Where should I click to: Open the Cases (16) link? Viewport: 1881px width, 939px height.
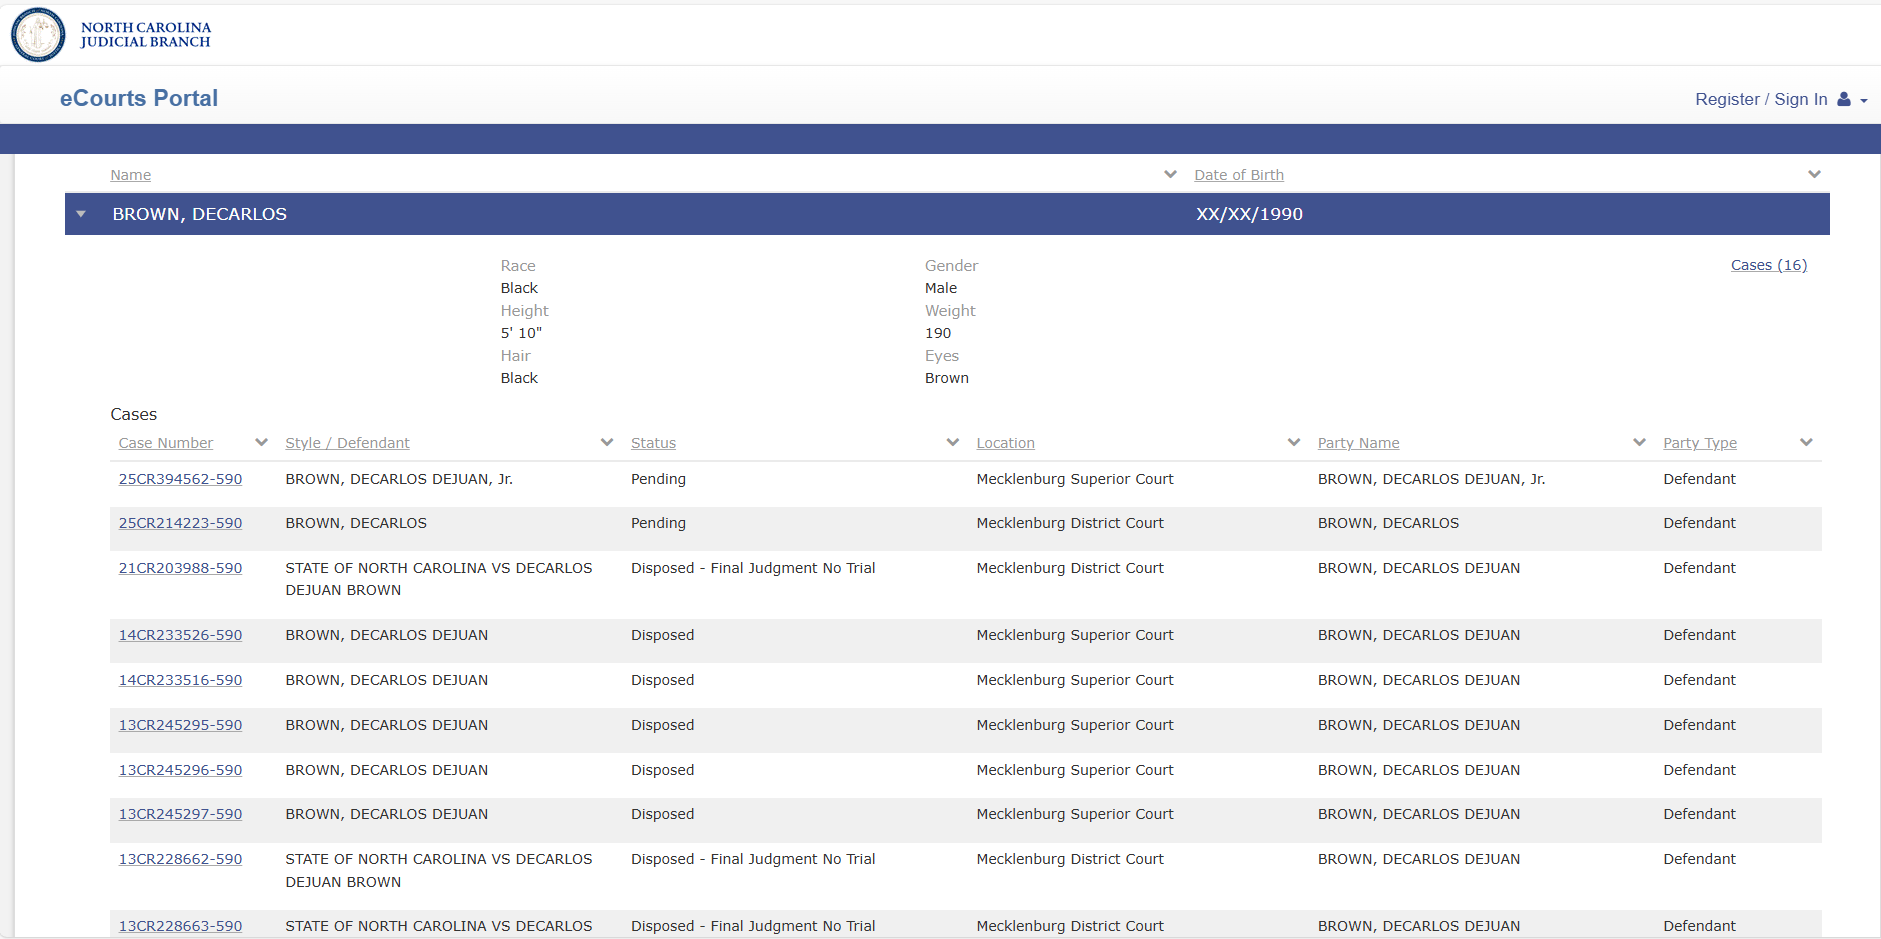[1768, 265]
